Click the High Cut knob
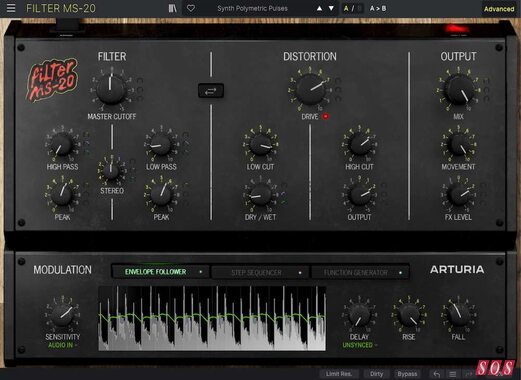Screen dimensions: 521x380 359,144
